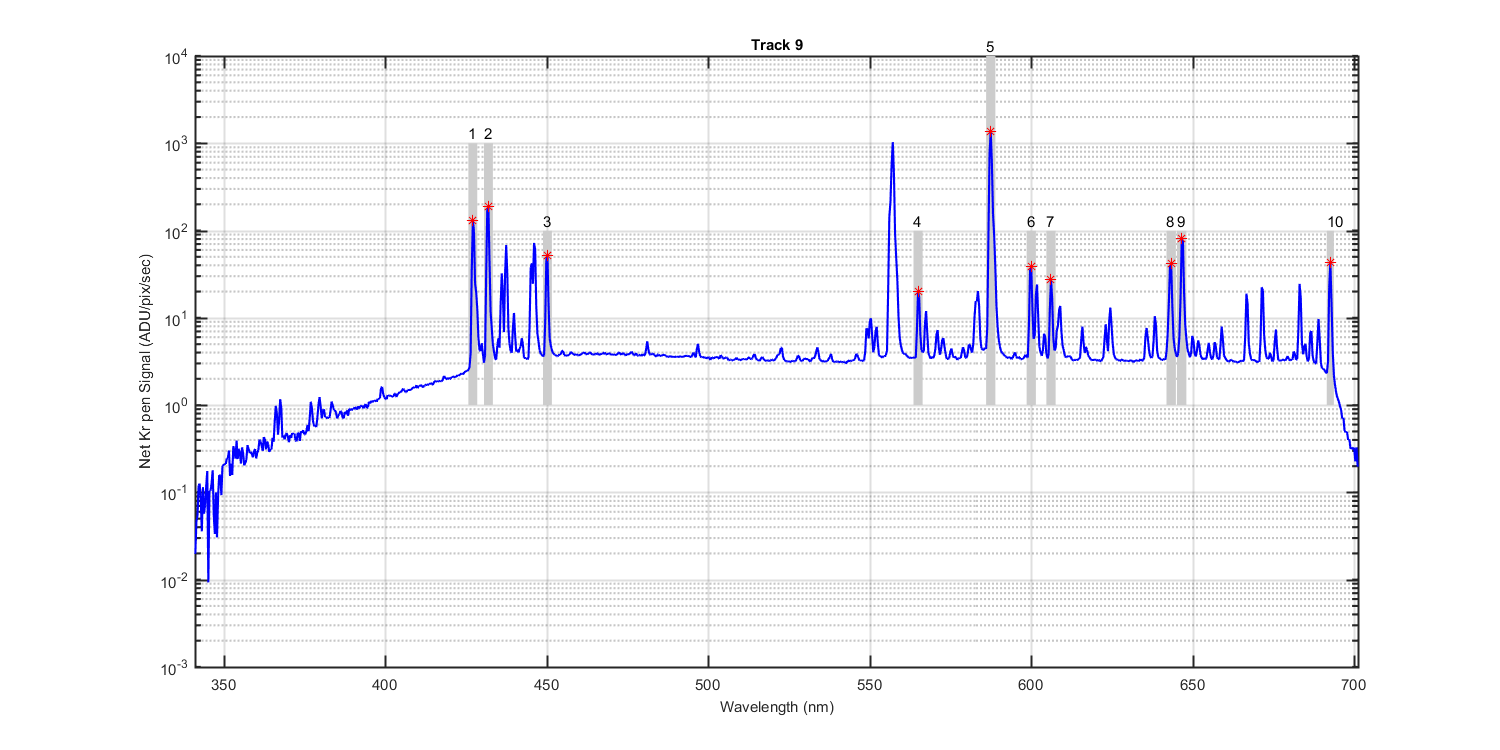Click the y-axis tick label 10^-2
The width and height of the screenshot is (1500, 750).
176,581
